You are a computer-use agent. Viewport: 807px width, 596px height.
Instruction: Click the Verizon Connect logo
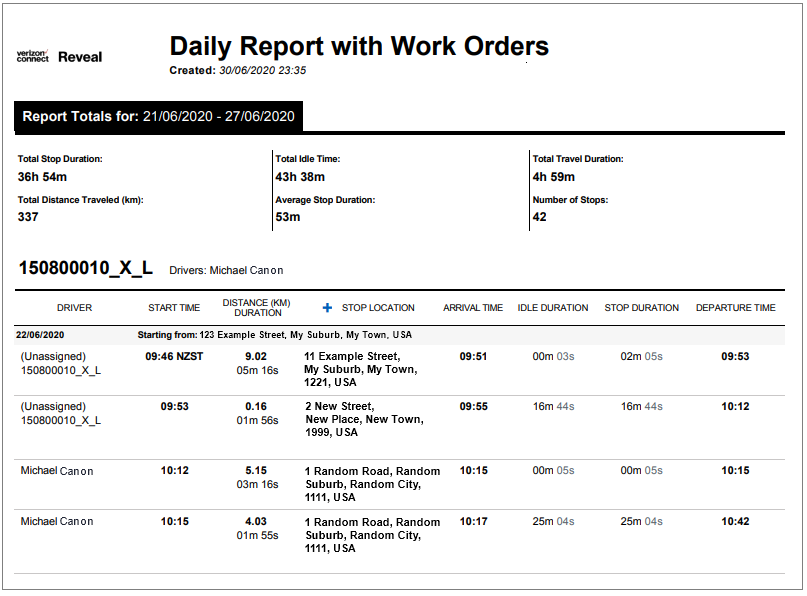point(32,56)
